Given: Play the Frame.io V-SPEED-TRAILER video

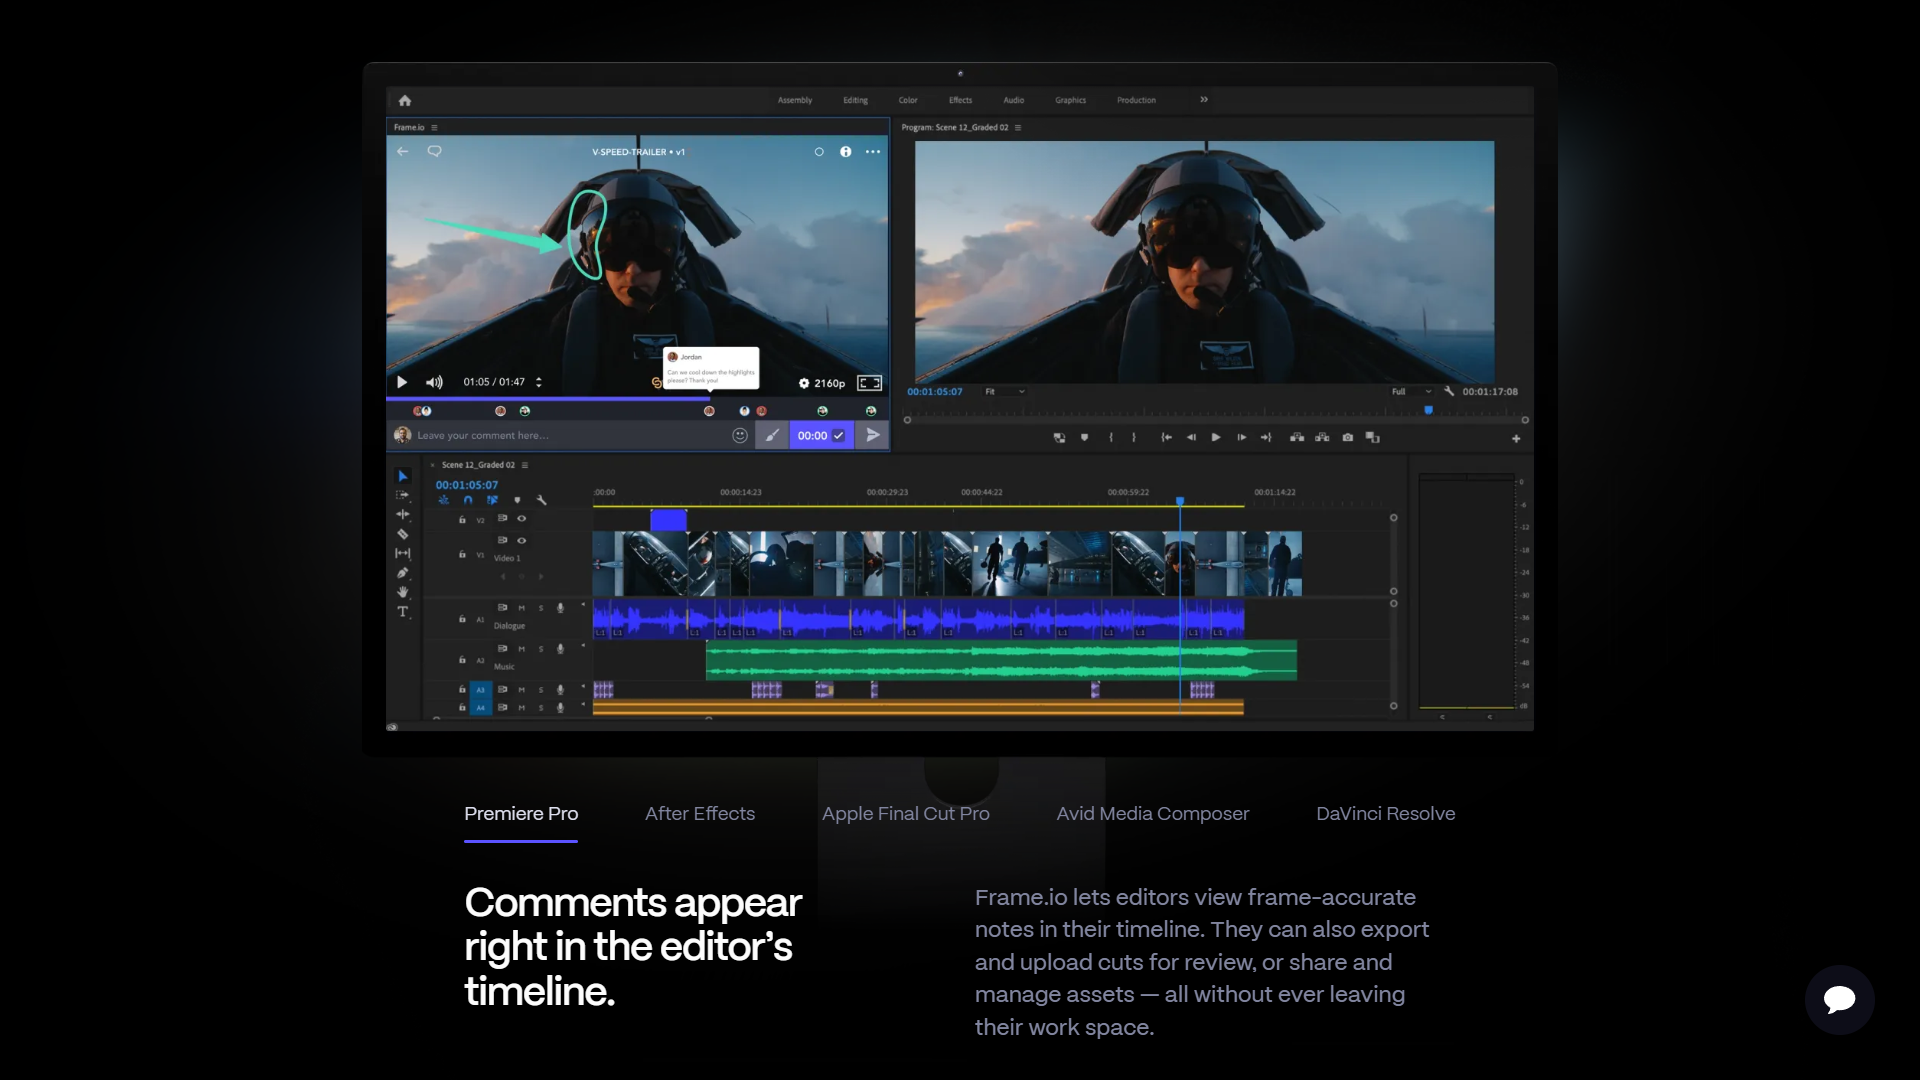Looking at the screenshot, I should point(402,382).
